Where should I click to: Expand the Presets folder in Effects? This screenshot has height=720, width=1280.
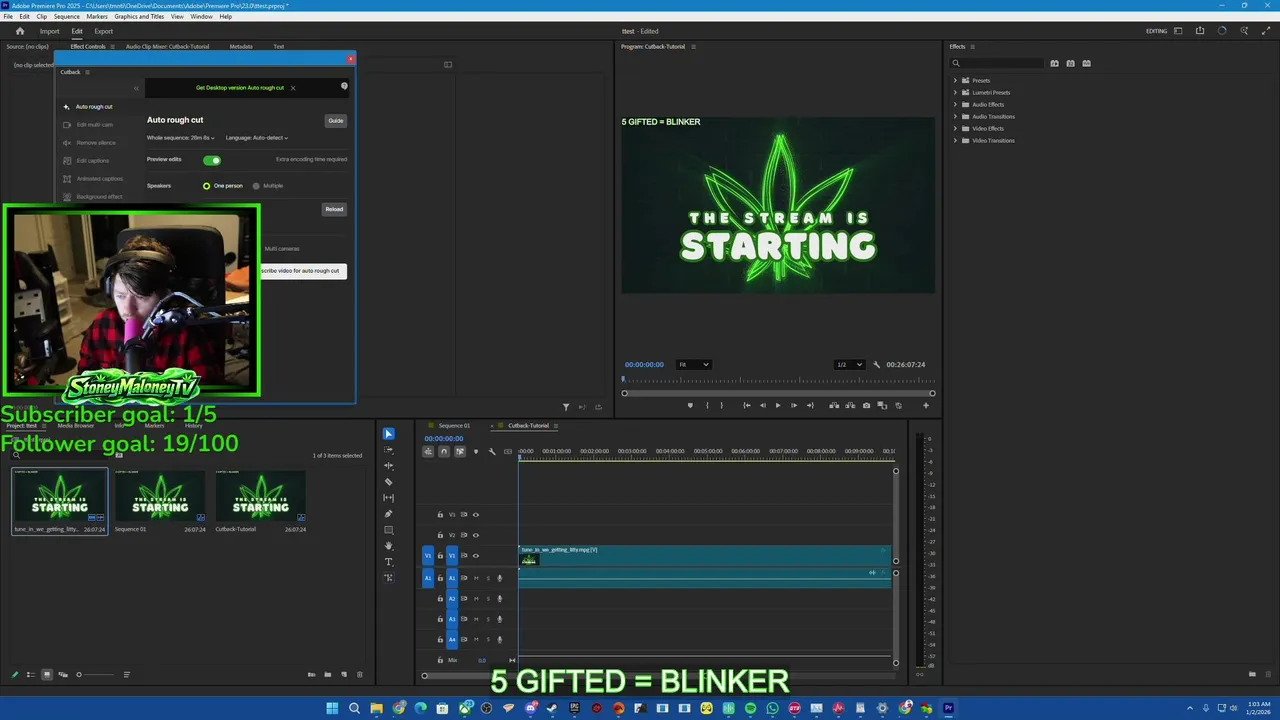tap(955, 81)
